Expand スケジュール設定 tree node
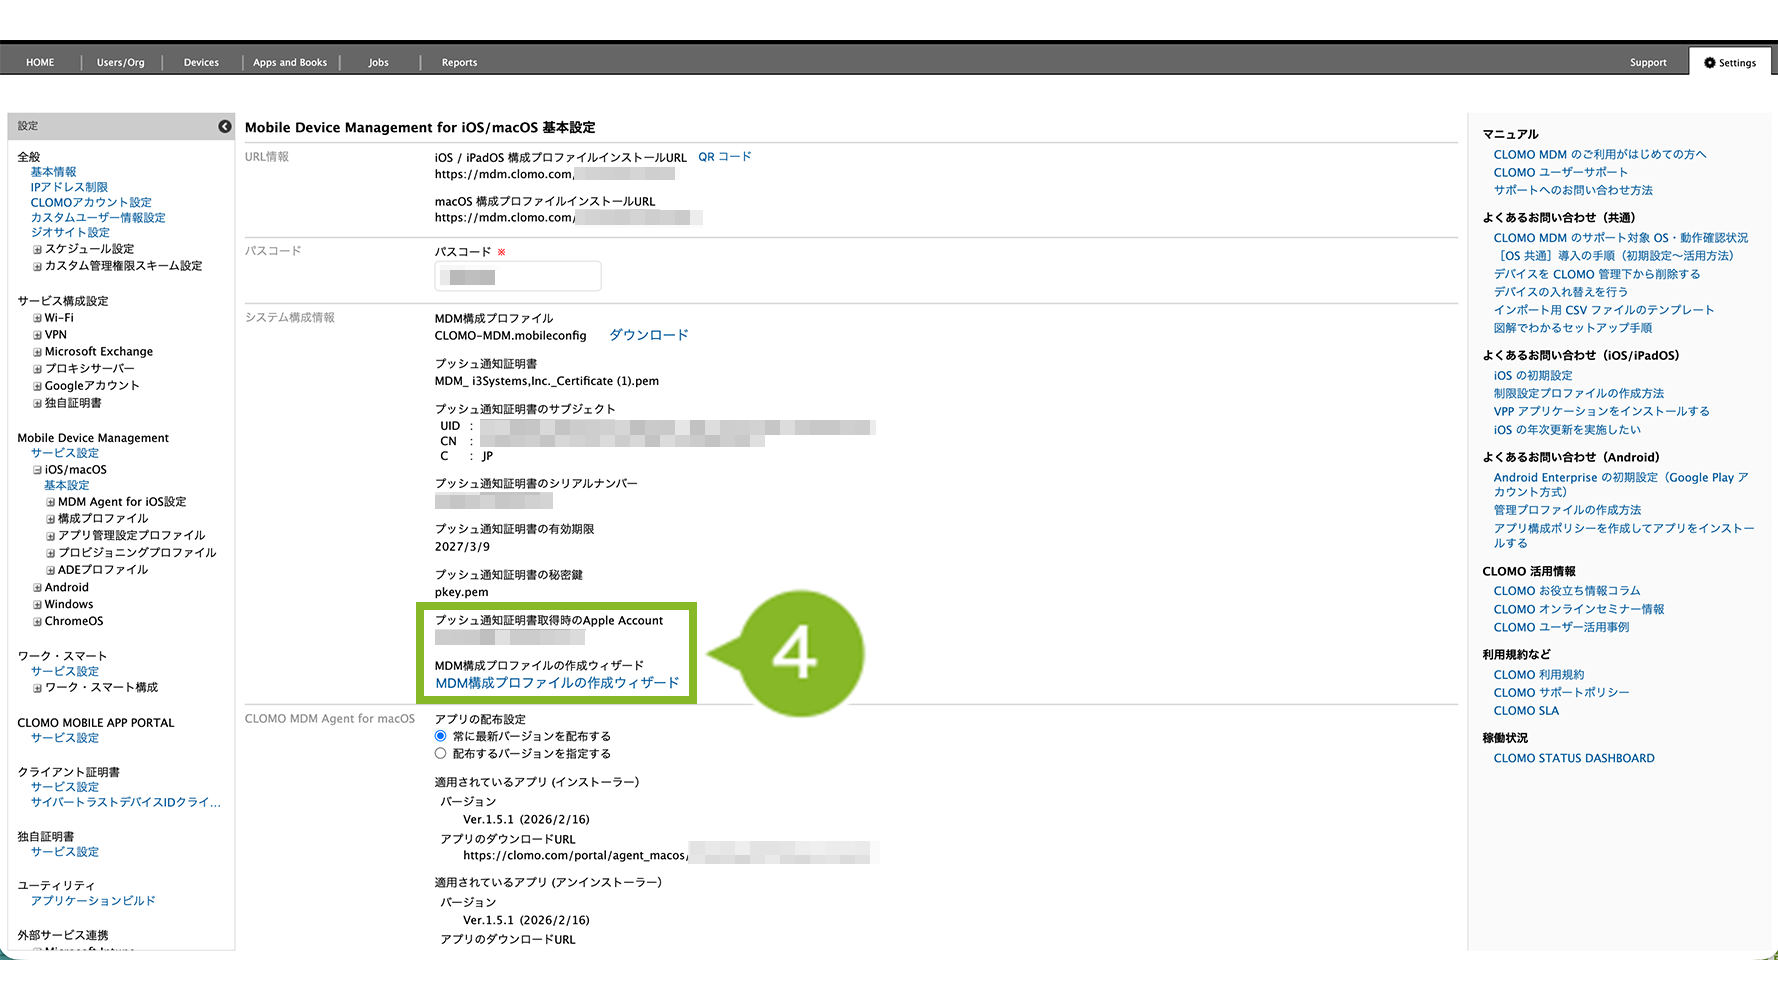This screenshot has width=1778, height=1000. pyautogui.click(x=37, y=249)
